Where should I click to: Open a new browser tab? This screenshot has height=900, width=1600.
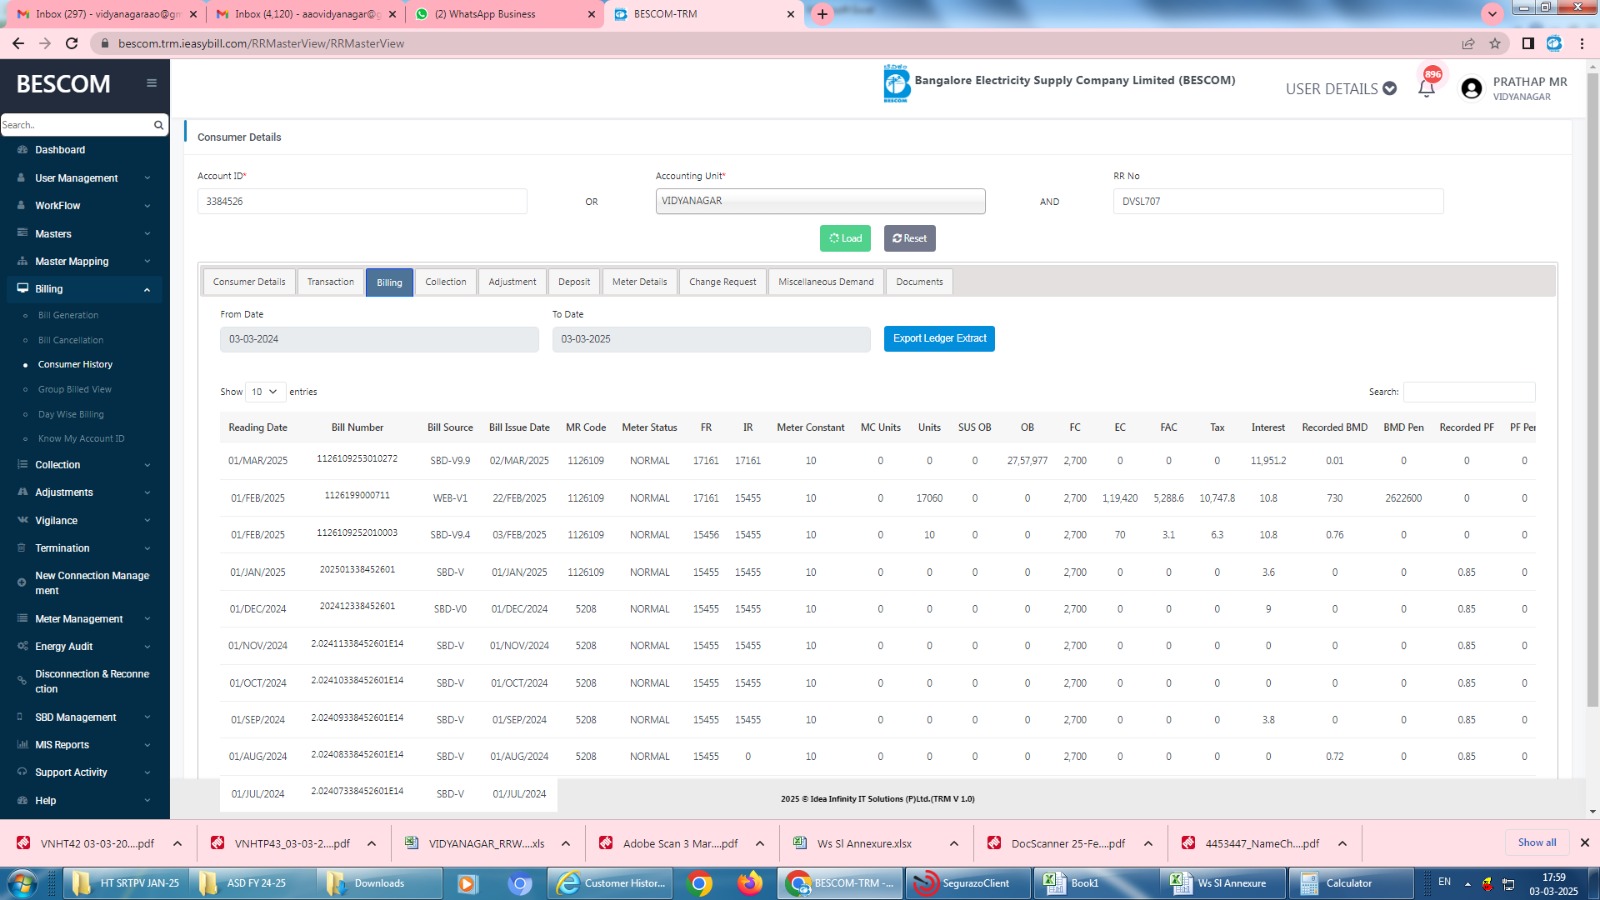[822, 14]
